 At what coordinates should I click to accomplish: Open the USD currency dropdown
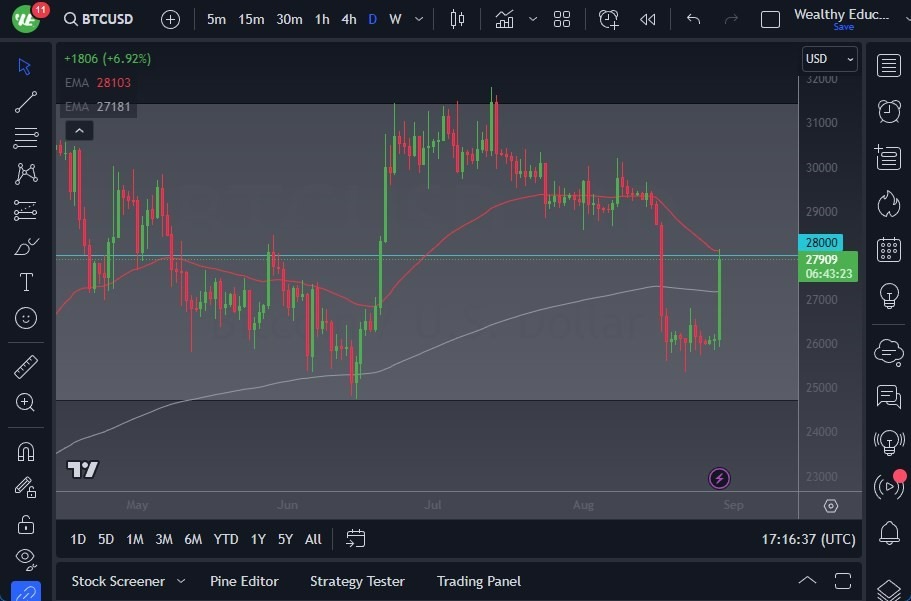point(829,58)
